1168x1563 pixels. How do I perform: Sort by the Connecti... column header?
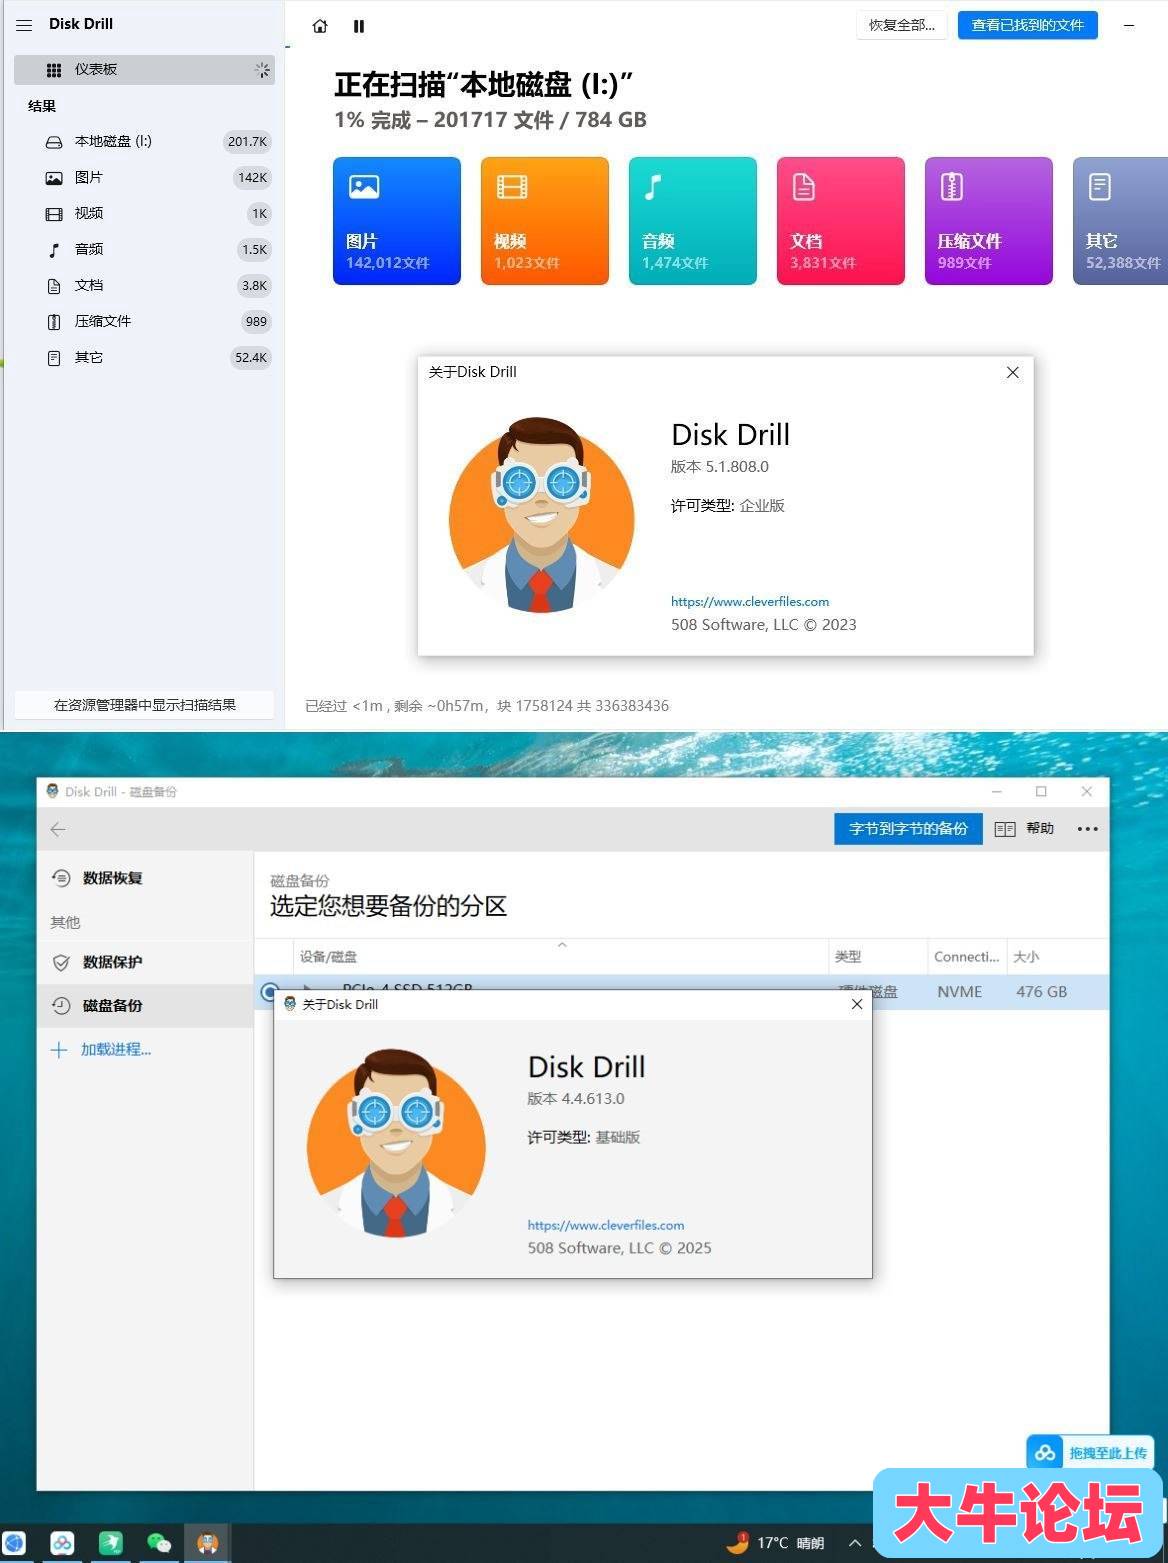(966, 957)
